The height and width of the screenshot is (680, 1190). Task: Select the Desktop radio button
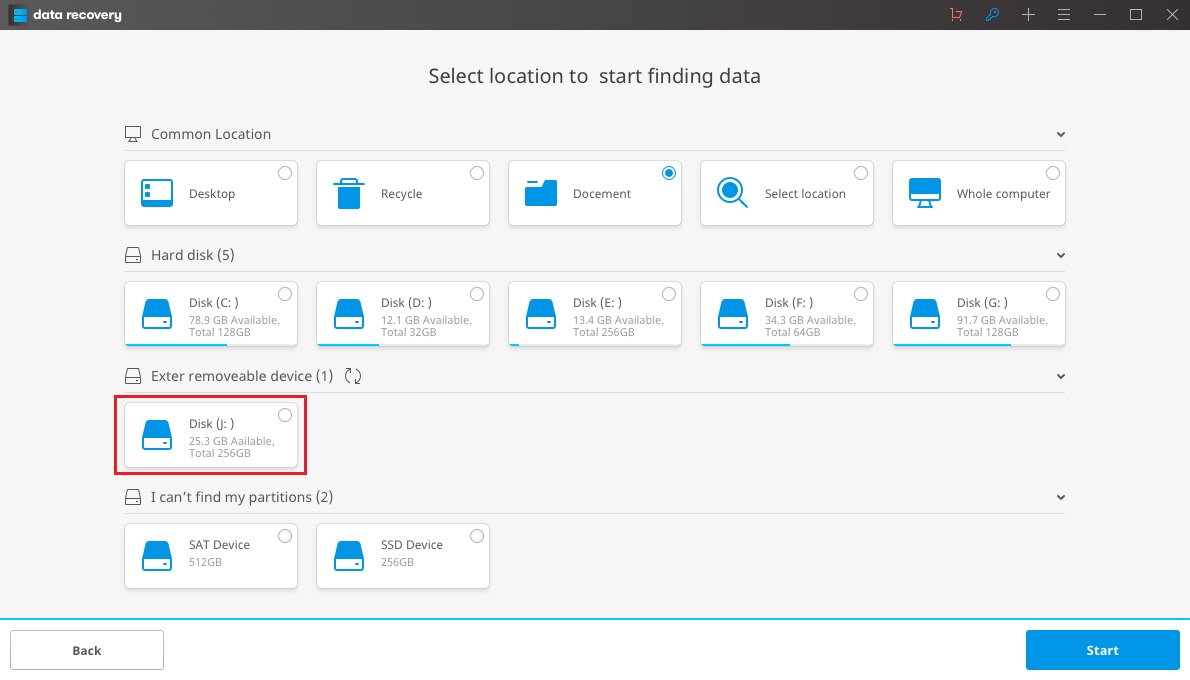click(285, 173)
